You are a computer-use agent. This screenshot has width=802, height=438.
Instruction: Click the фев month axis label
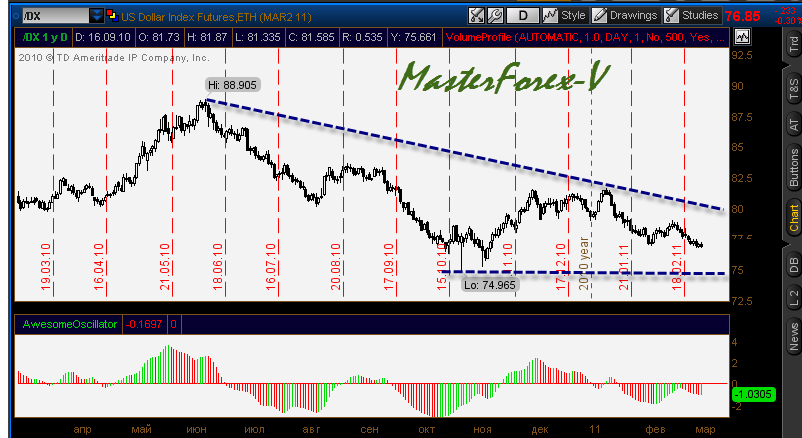pos(655,429)
